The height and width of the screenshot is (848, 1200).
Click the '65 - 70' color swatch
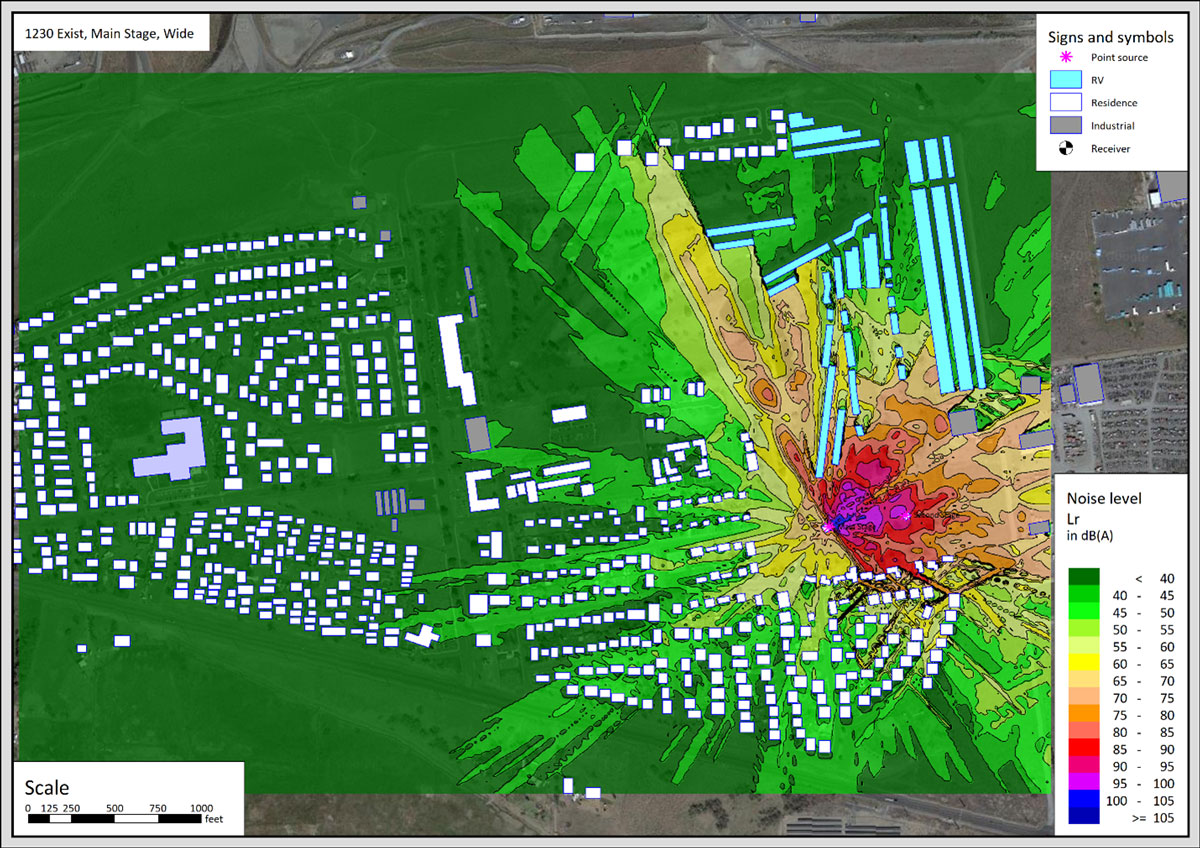(1083, 678)
